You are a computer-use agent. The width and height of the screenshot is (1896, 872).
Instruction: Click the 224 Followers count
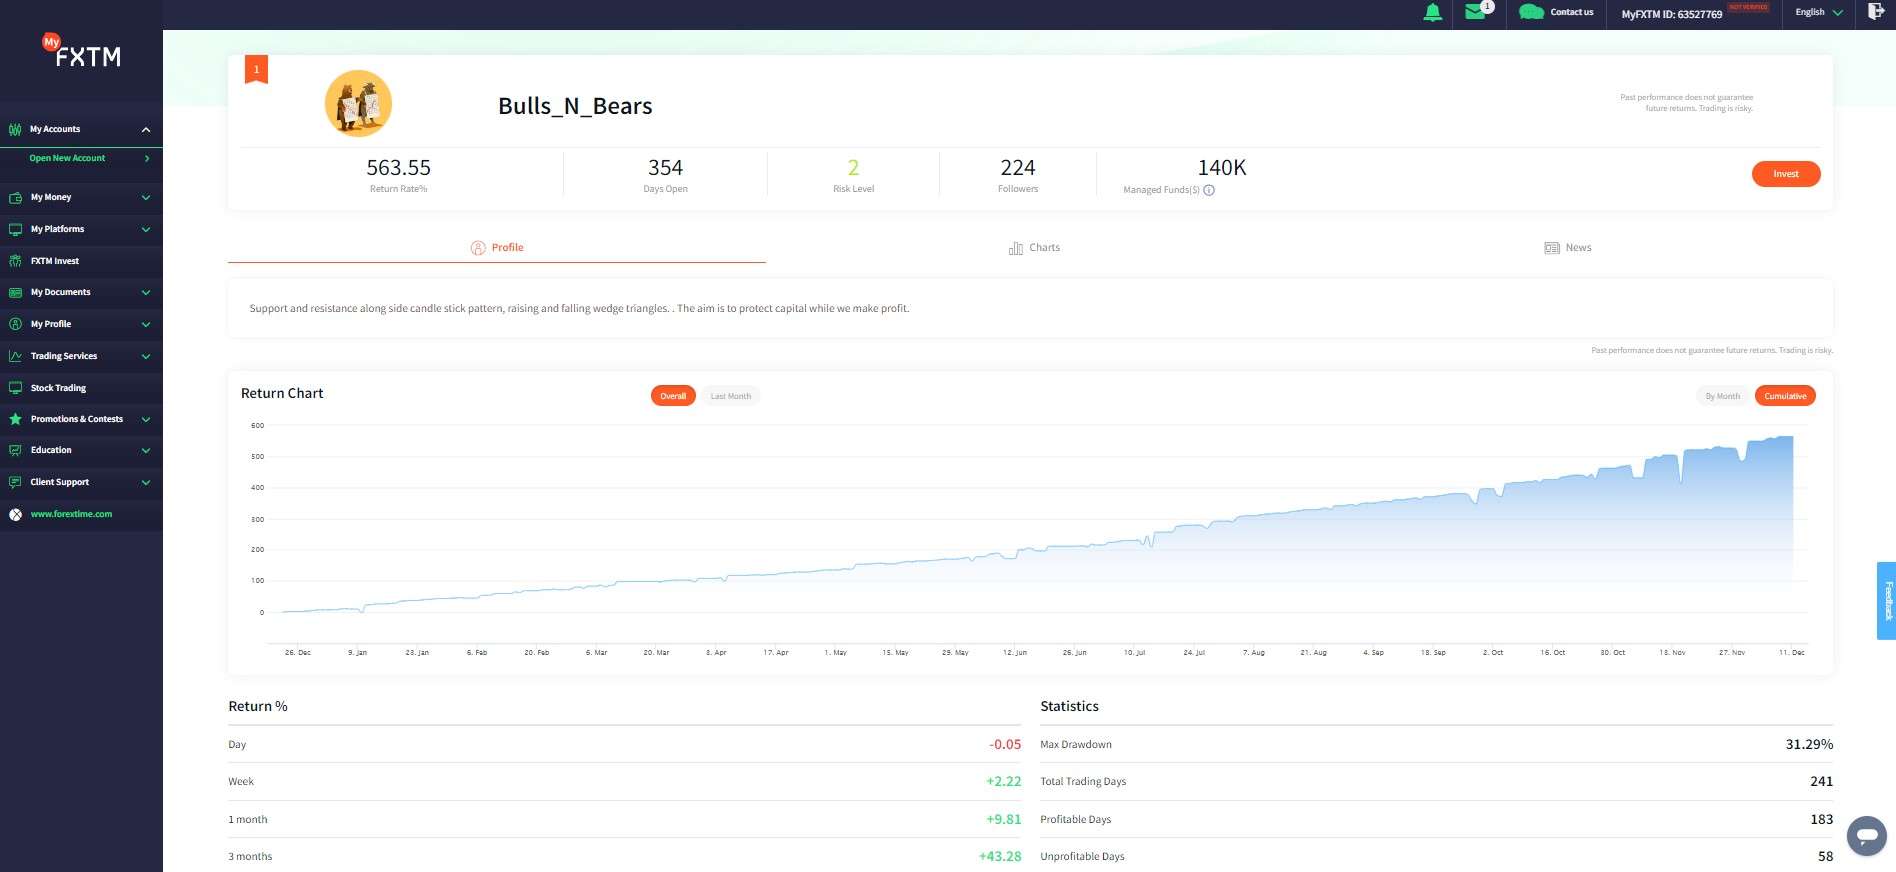point(1018,168)
